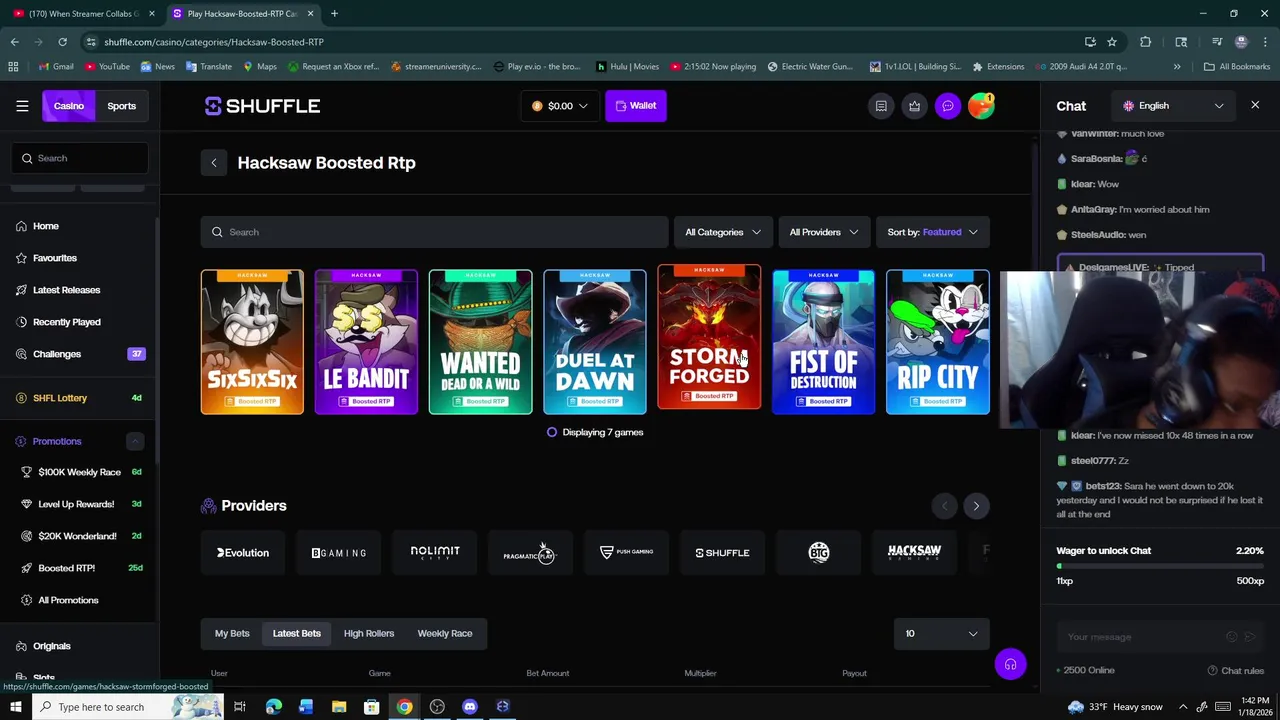
Task: Click the Shuffle site logo
Action: (x=262, y=106)
